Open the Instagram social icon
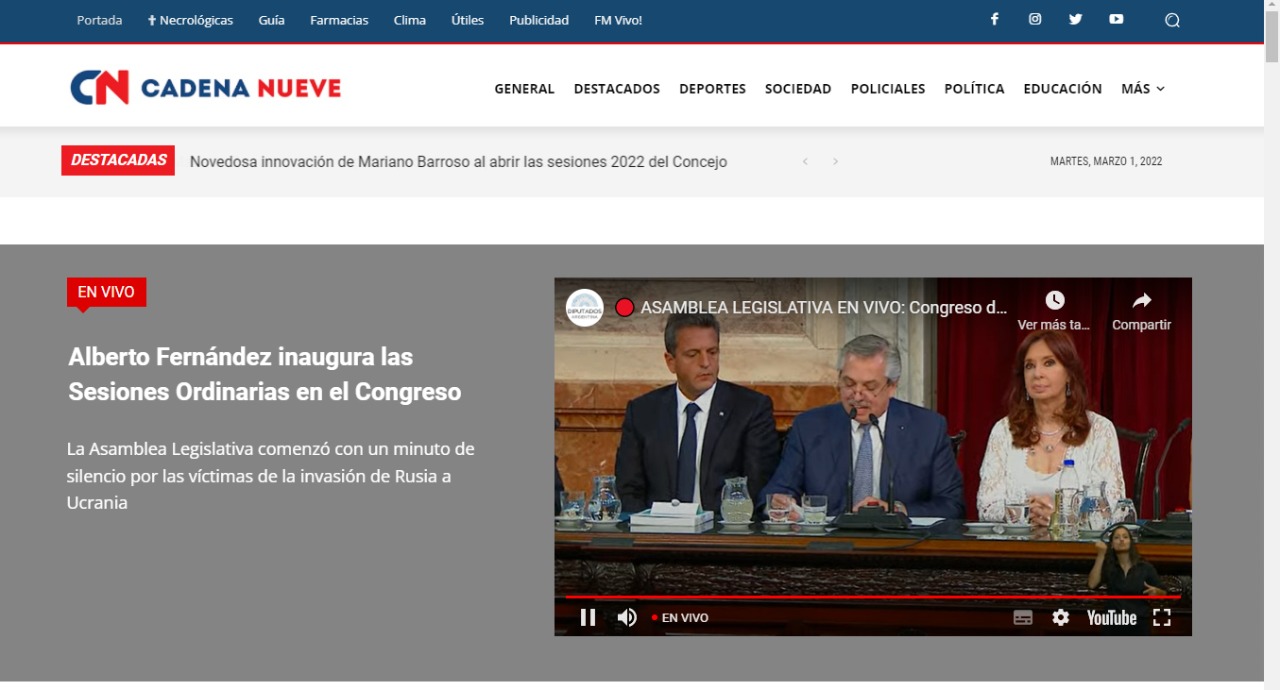This screenshot has width=1280, height=690. click(x=1035, y=19)
